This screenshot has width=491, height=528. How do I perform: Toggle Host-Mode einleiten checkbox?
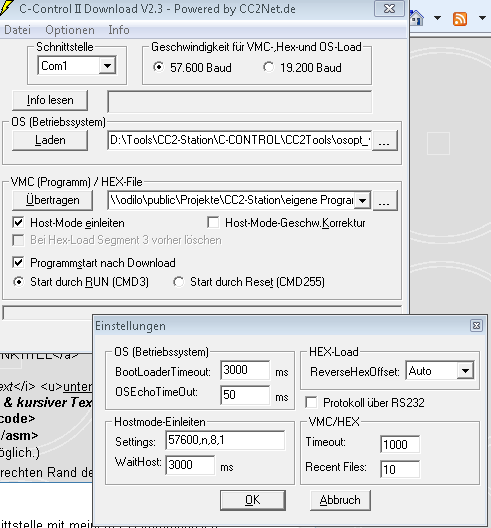[x=18, y=223]
